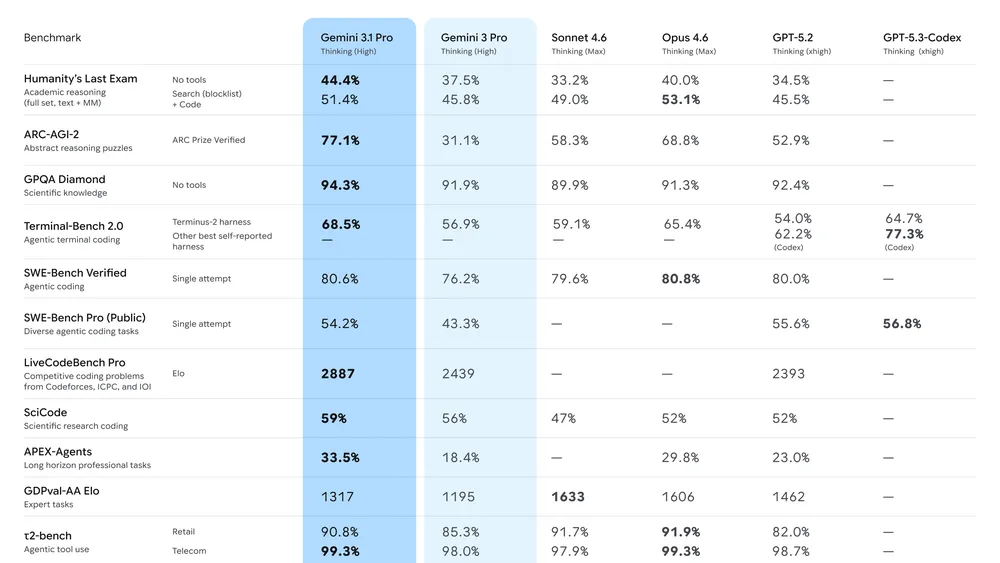Select the GPT-5.3-Codex column header
Image resolution: width=1000 pixels, height=563 pixels.
921,38
